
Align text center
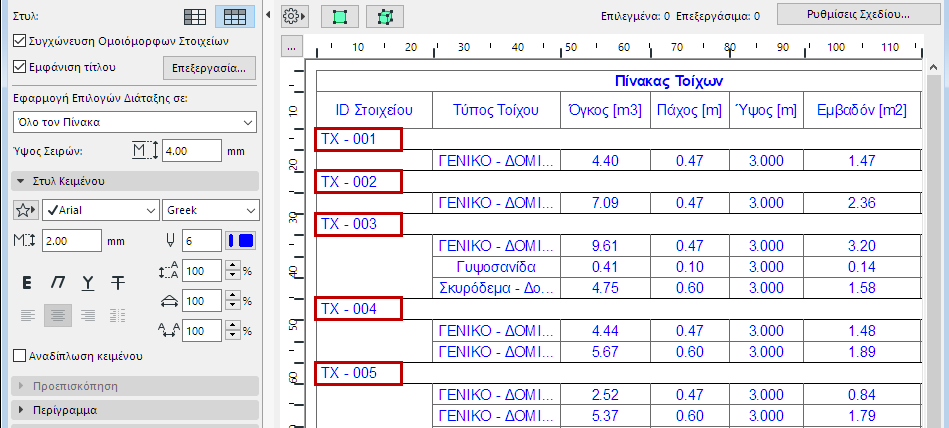click(x=58, y=315)
